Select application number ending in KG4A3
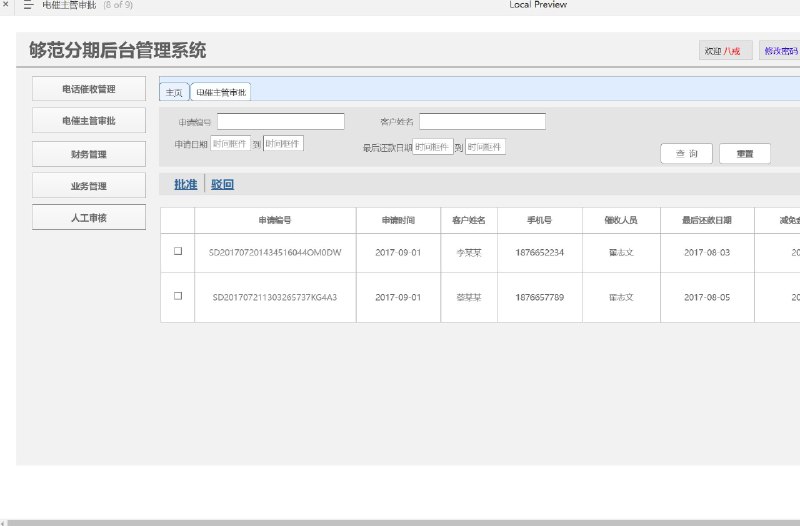Viewport: 800px width, 526px height. 275,297
